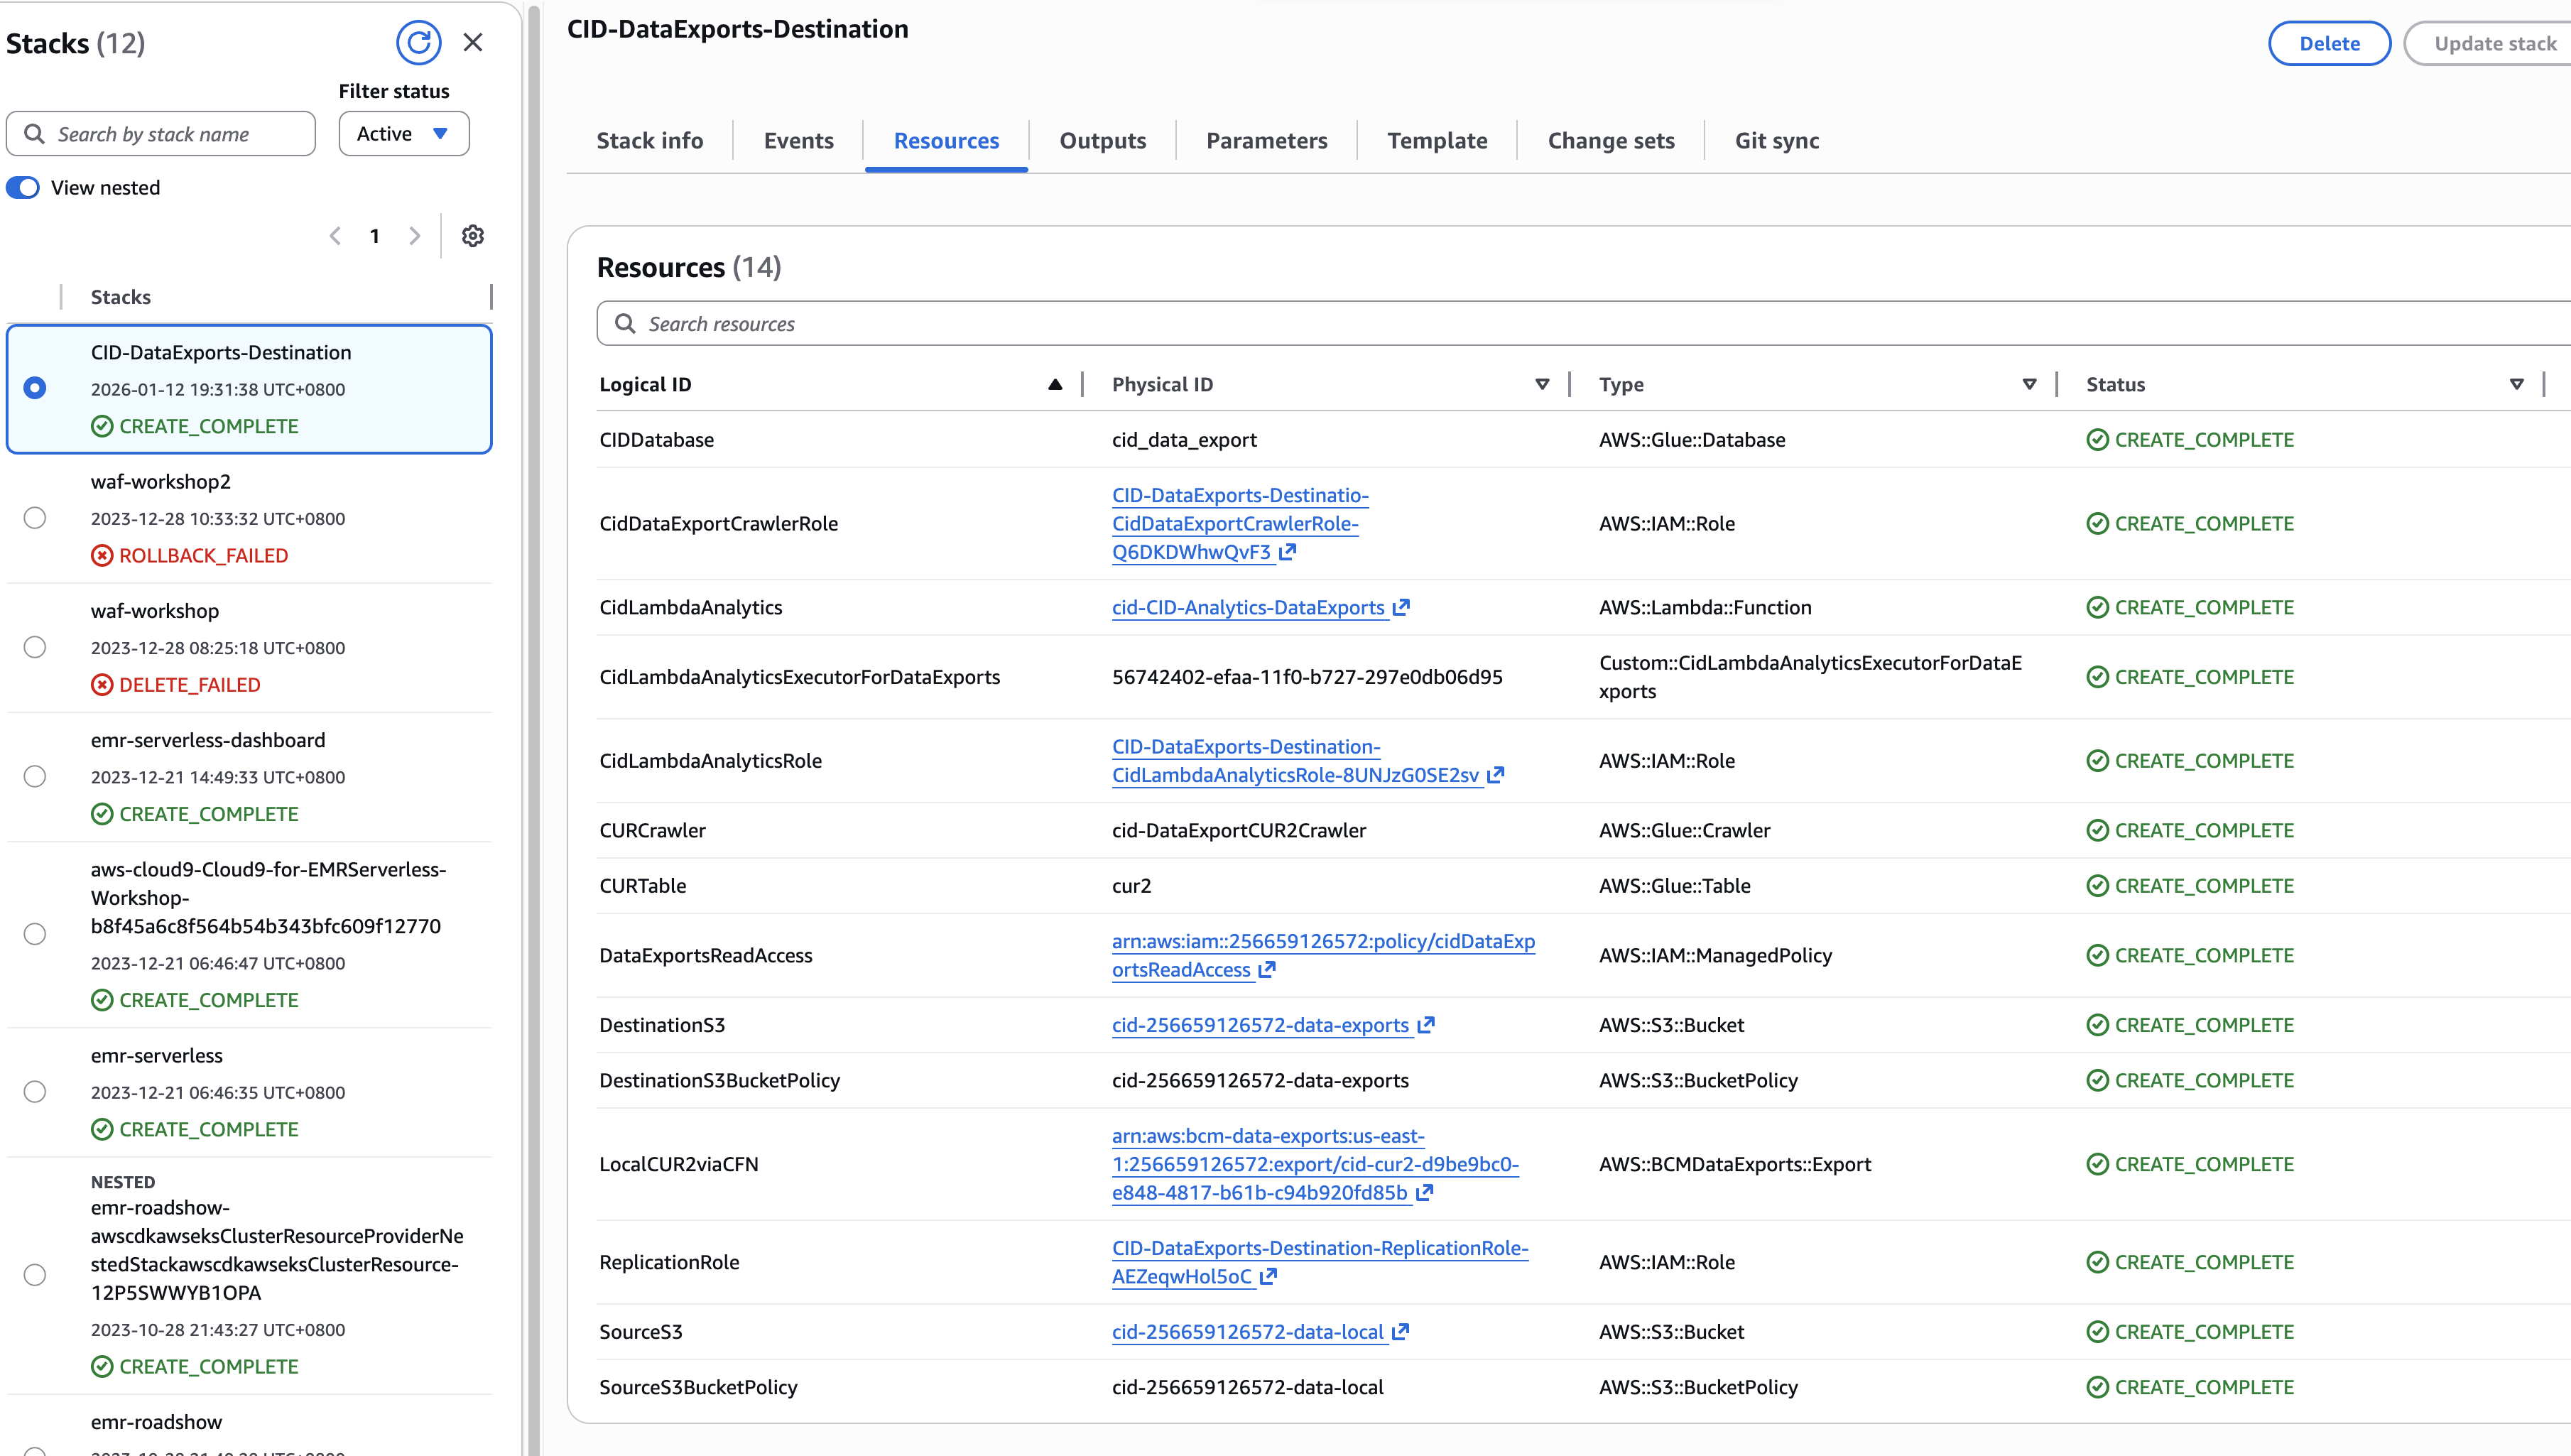Refresh the stacks list
Viewport: 2571px width, 1456px height.
pyautogui.click(x=418, y=42)
